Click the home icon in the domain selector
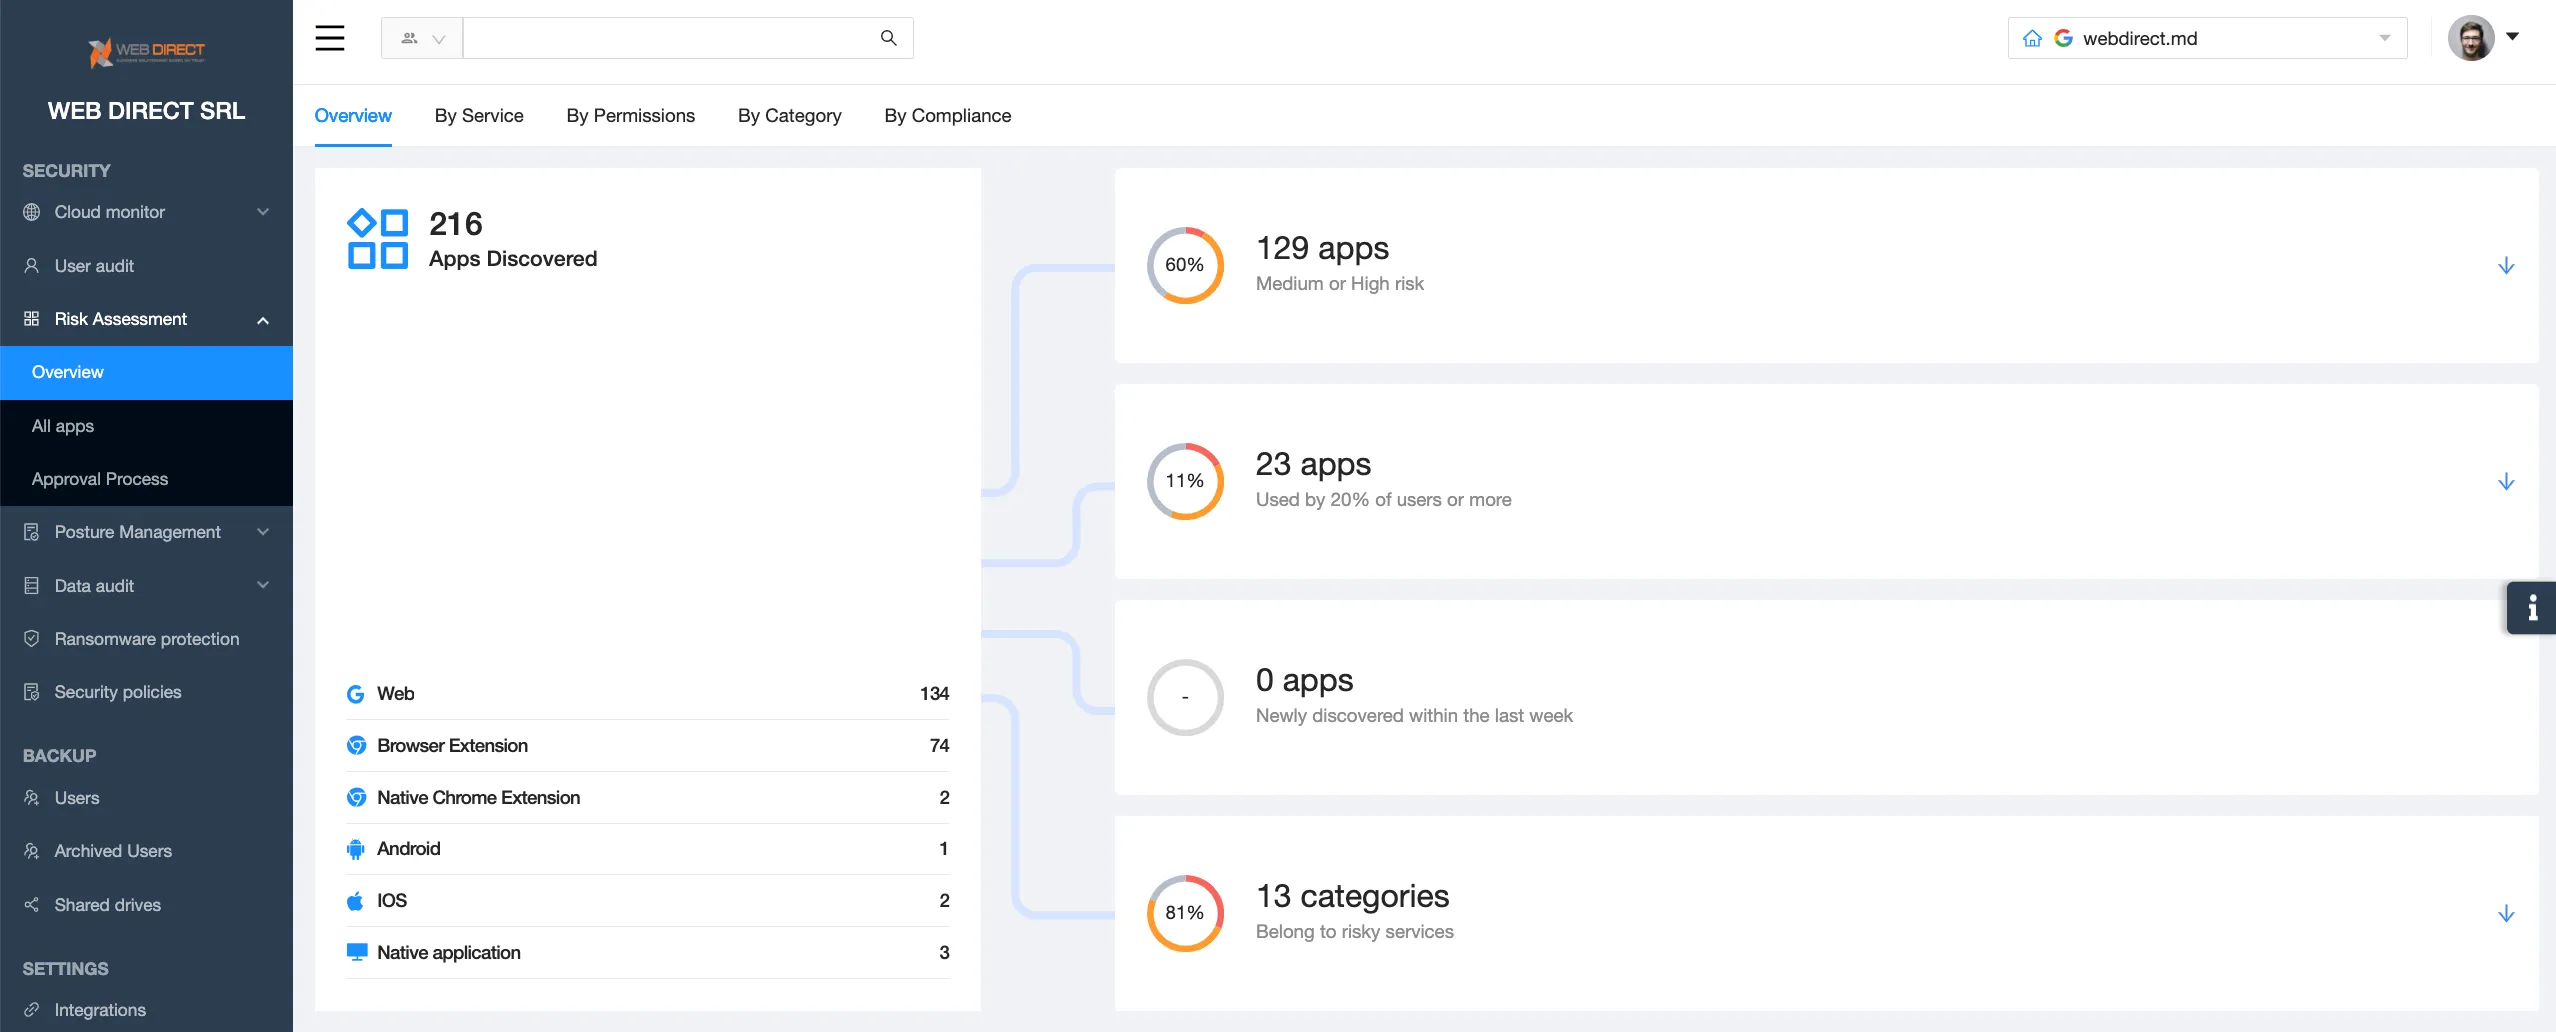Screen dimensions: 2556x1032 click(x=2034, y=37)
